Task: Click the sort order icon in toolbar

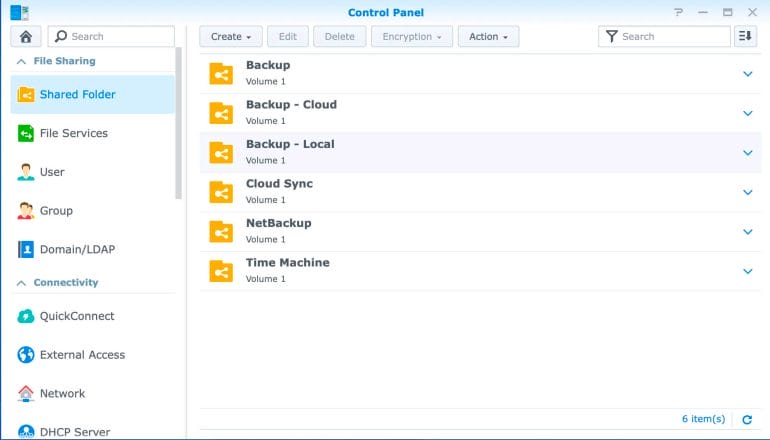Action: (x=745, y=36)
